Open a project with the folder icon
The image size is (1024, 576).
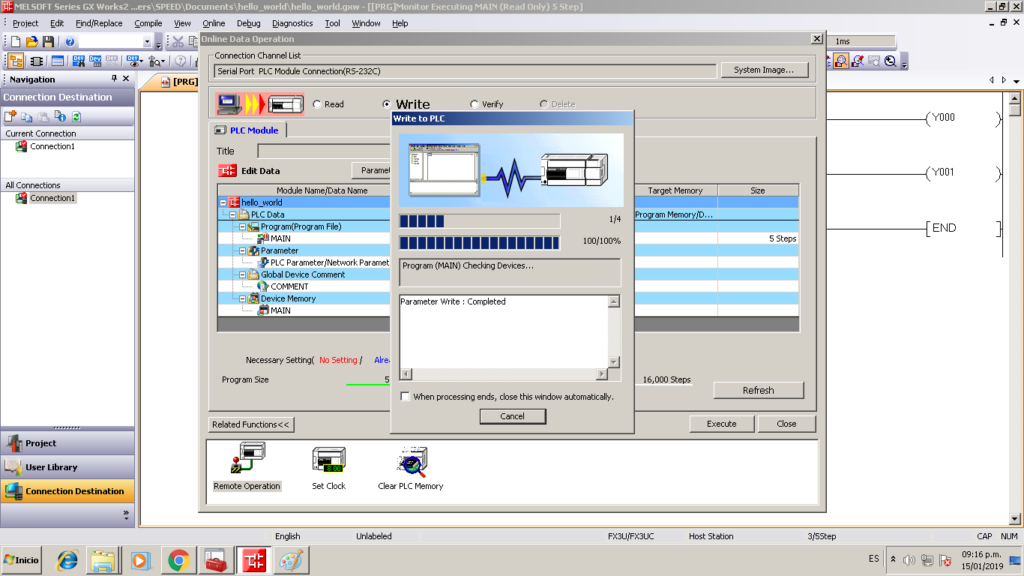(31, 42)
